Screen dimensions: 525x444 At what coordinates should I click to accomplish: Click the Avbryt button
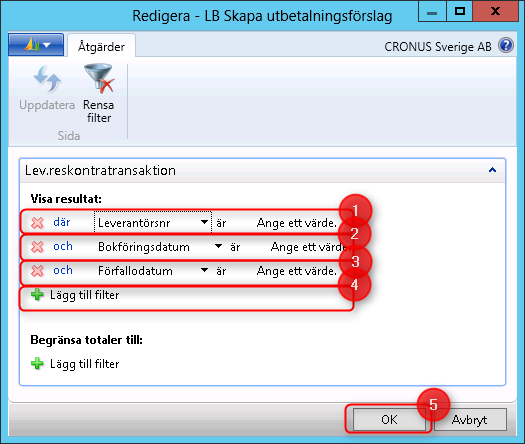click(x=470, y=419)
